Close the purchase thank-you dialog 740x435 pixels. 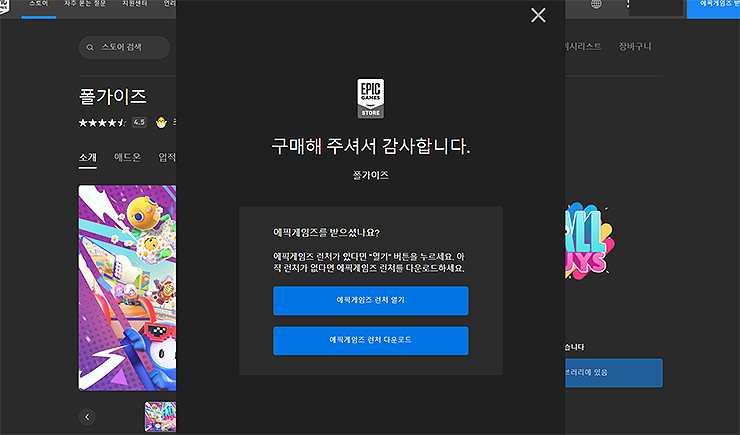[x=538, y=15]
